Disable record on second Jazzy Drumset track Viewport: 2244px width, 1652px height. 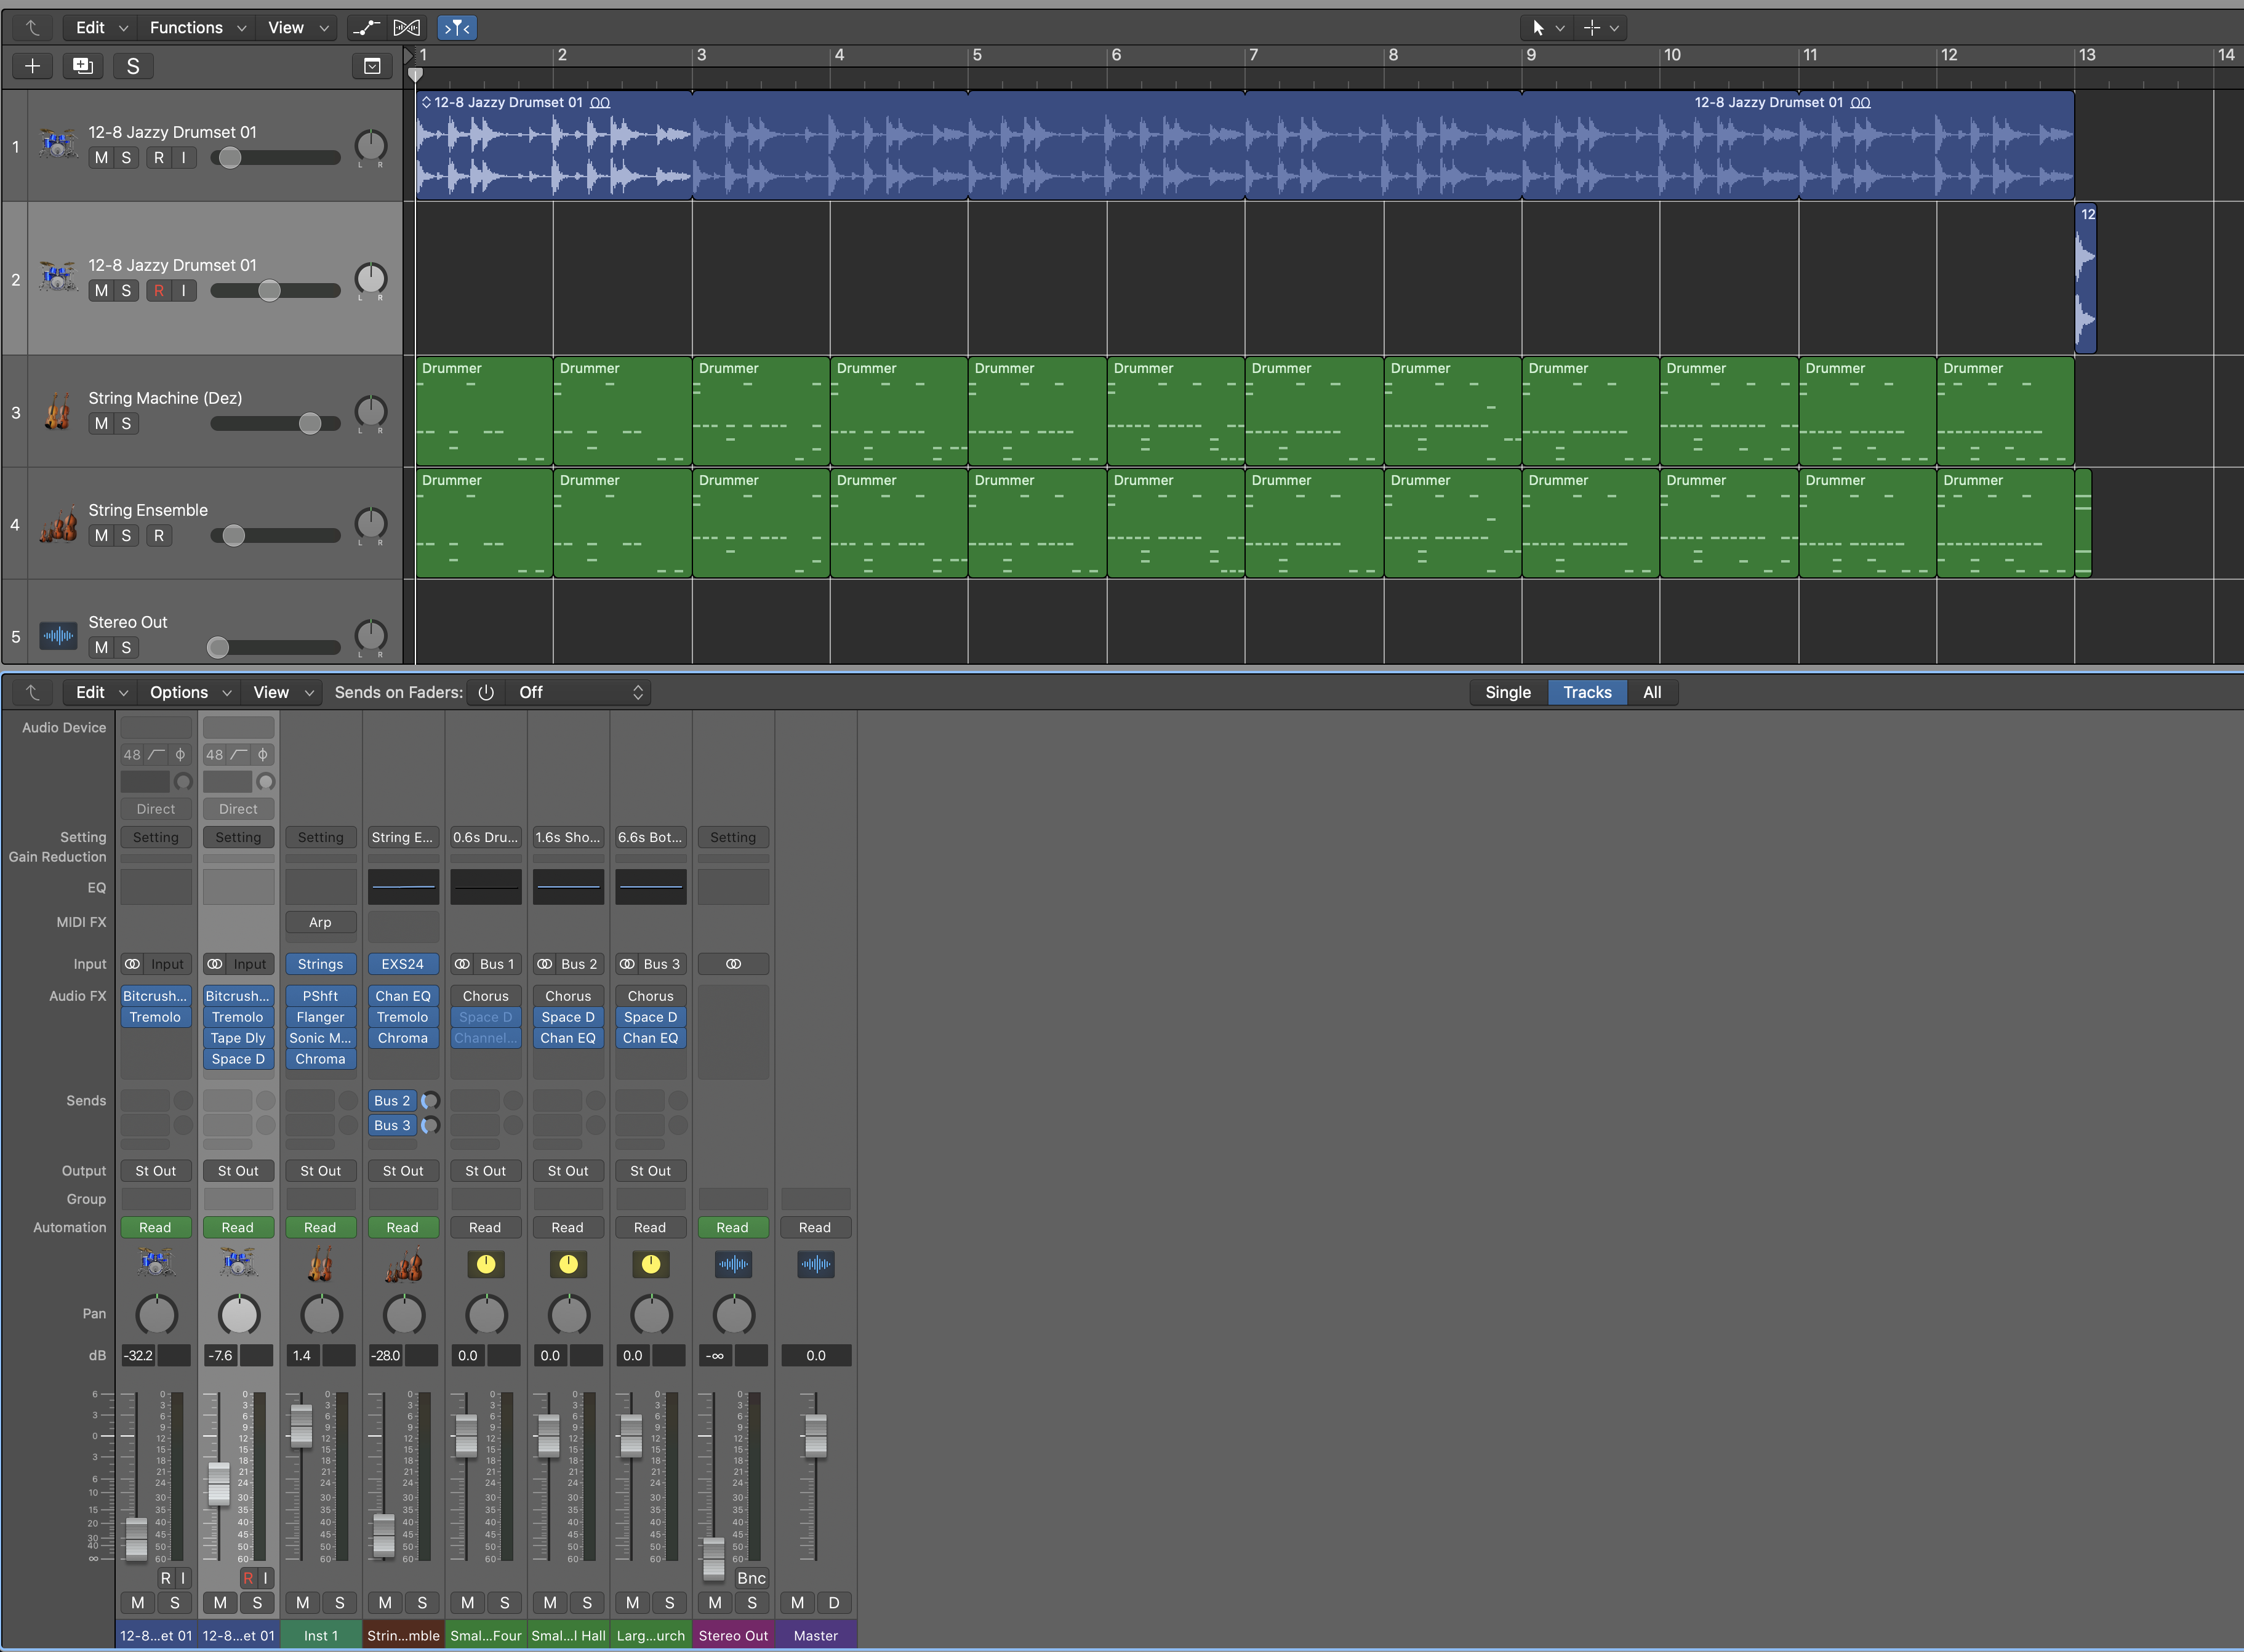[x=159, y=291]
